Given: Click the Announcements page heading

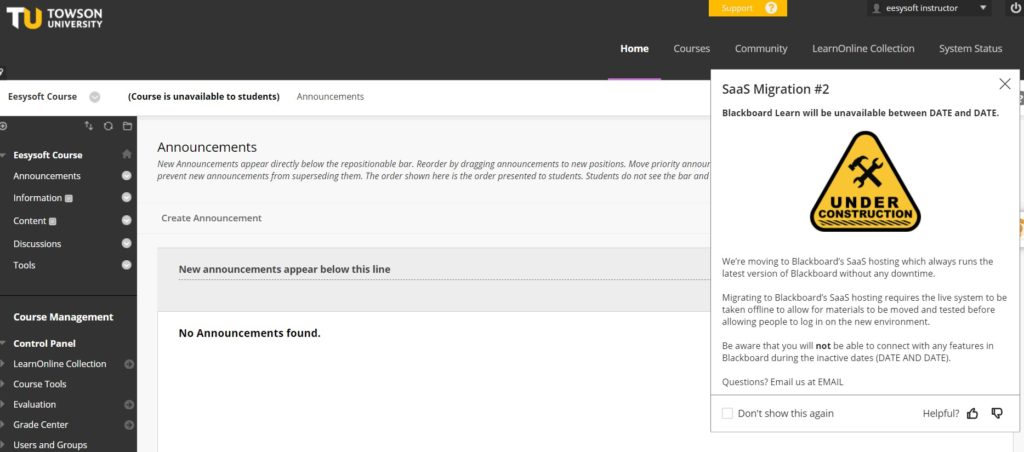Looking at the screenshot, I should [207, 147].
